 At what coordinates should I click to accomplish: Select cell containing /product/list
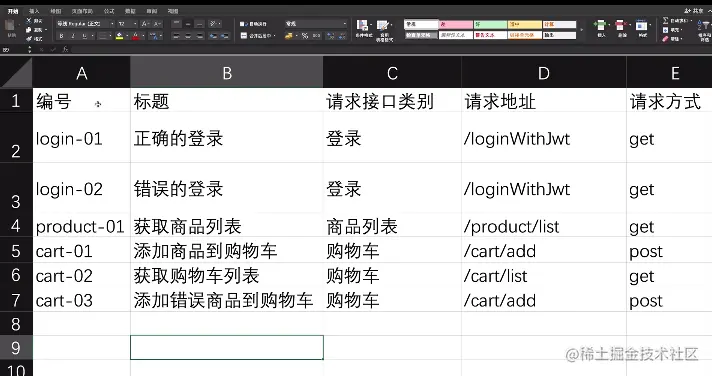(544, 226)
